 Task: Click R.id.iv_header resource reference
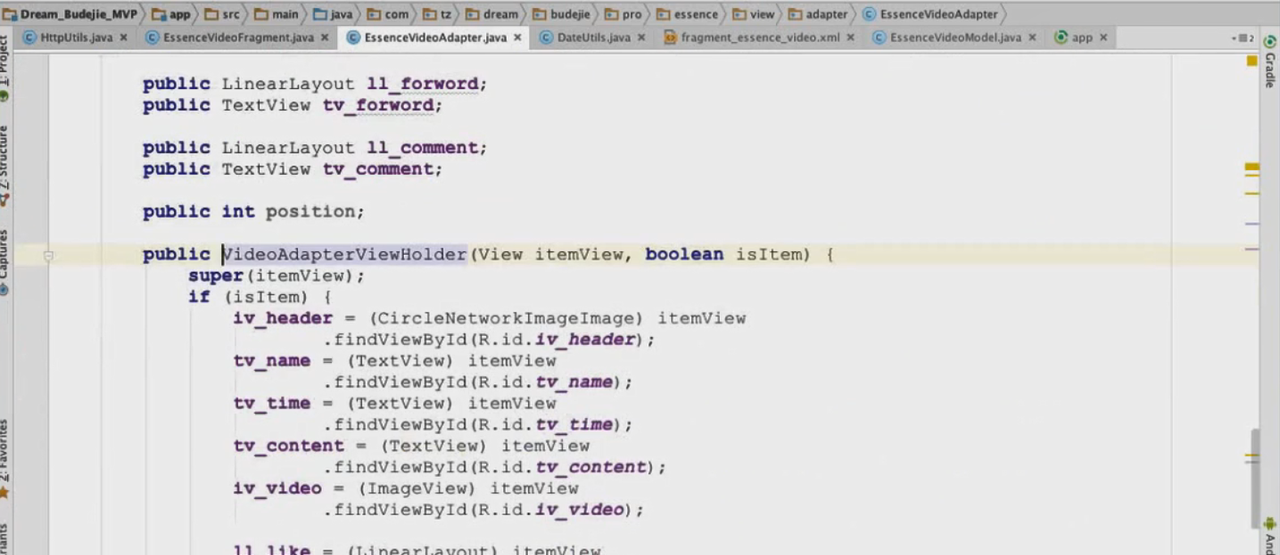coord(557,340)
